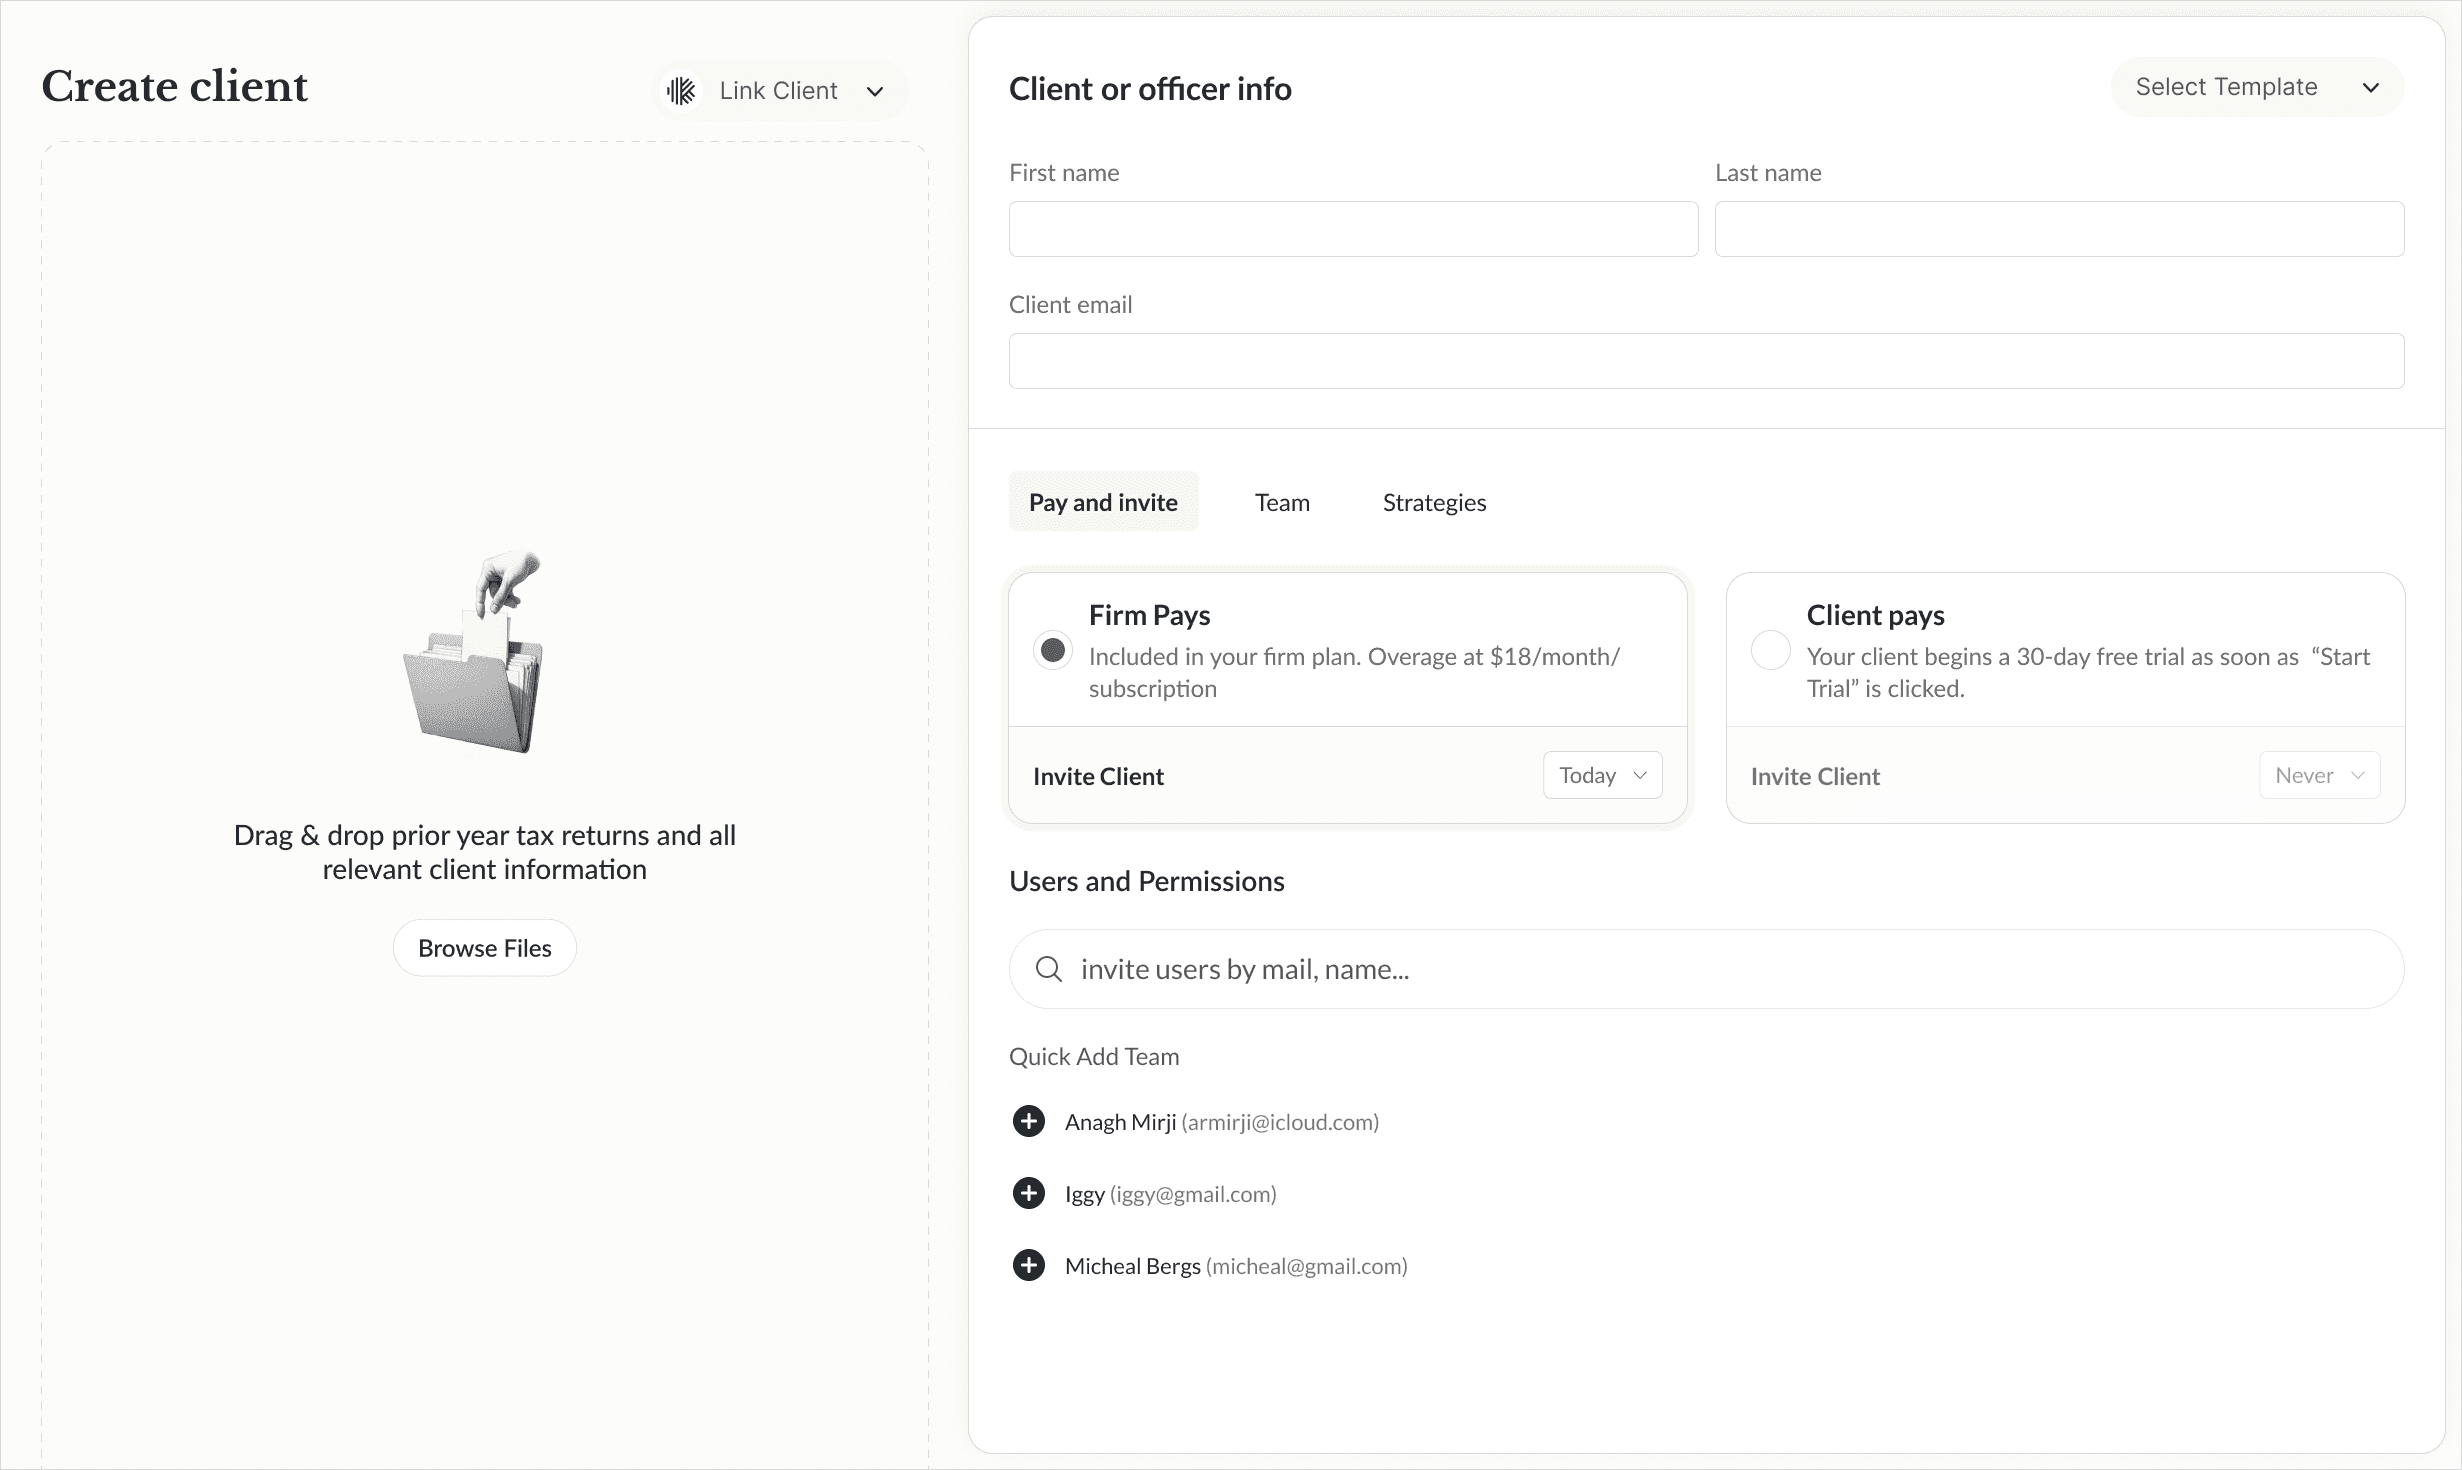Select the Firm Pays radio option

click(1052, 651)
